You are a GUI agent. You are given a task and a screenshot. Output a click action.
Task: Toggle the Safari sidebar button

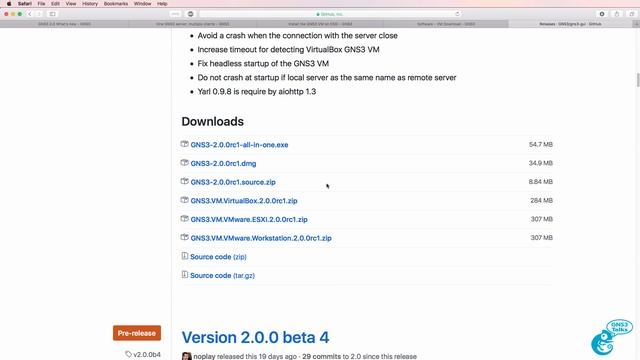pyautogui.click(x=53, y=14)
